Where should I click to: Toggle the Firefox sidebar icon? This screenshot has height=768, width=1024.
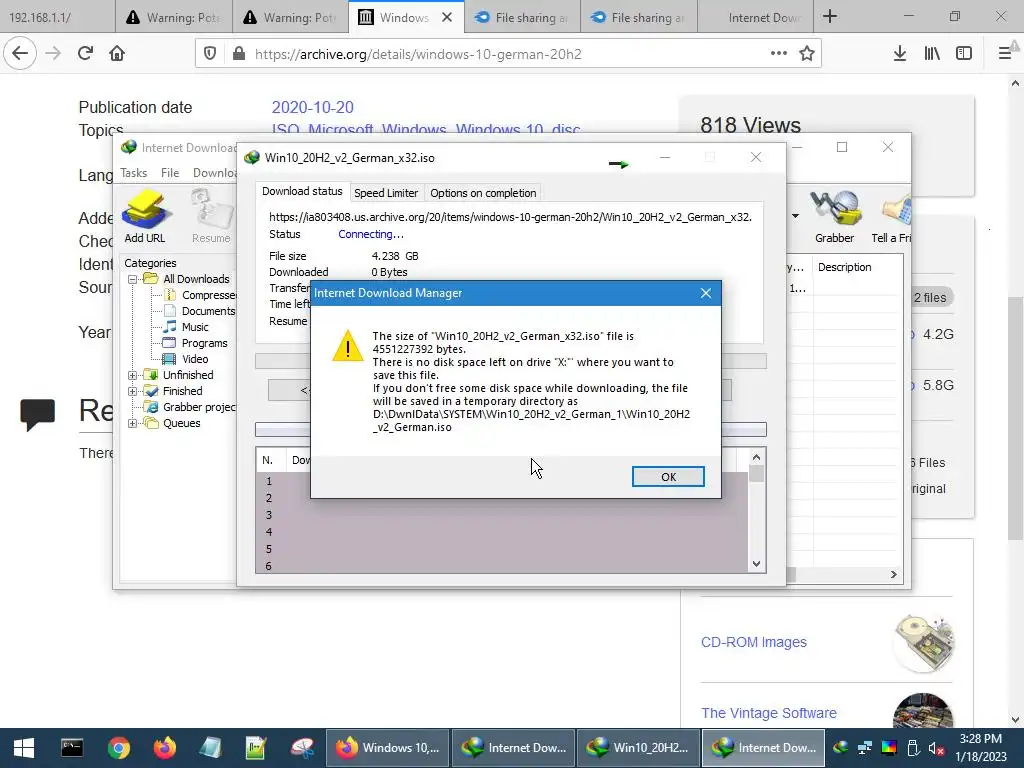pyautogui.click(x=964, y=54)
